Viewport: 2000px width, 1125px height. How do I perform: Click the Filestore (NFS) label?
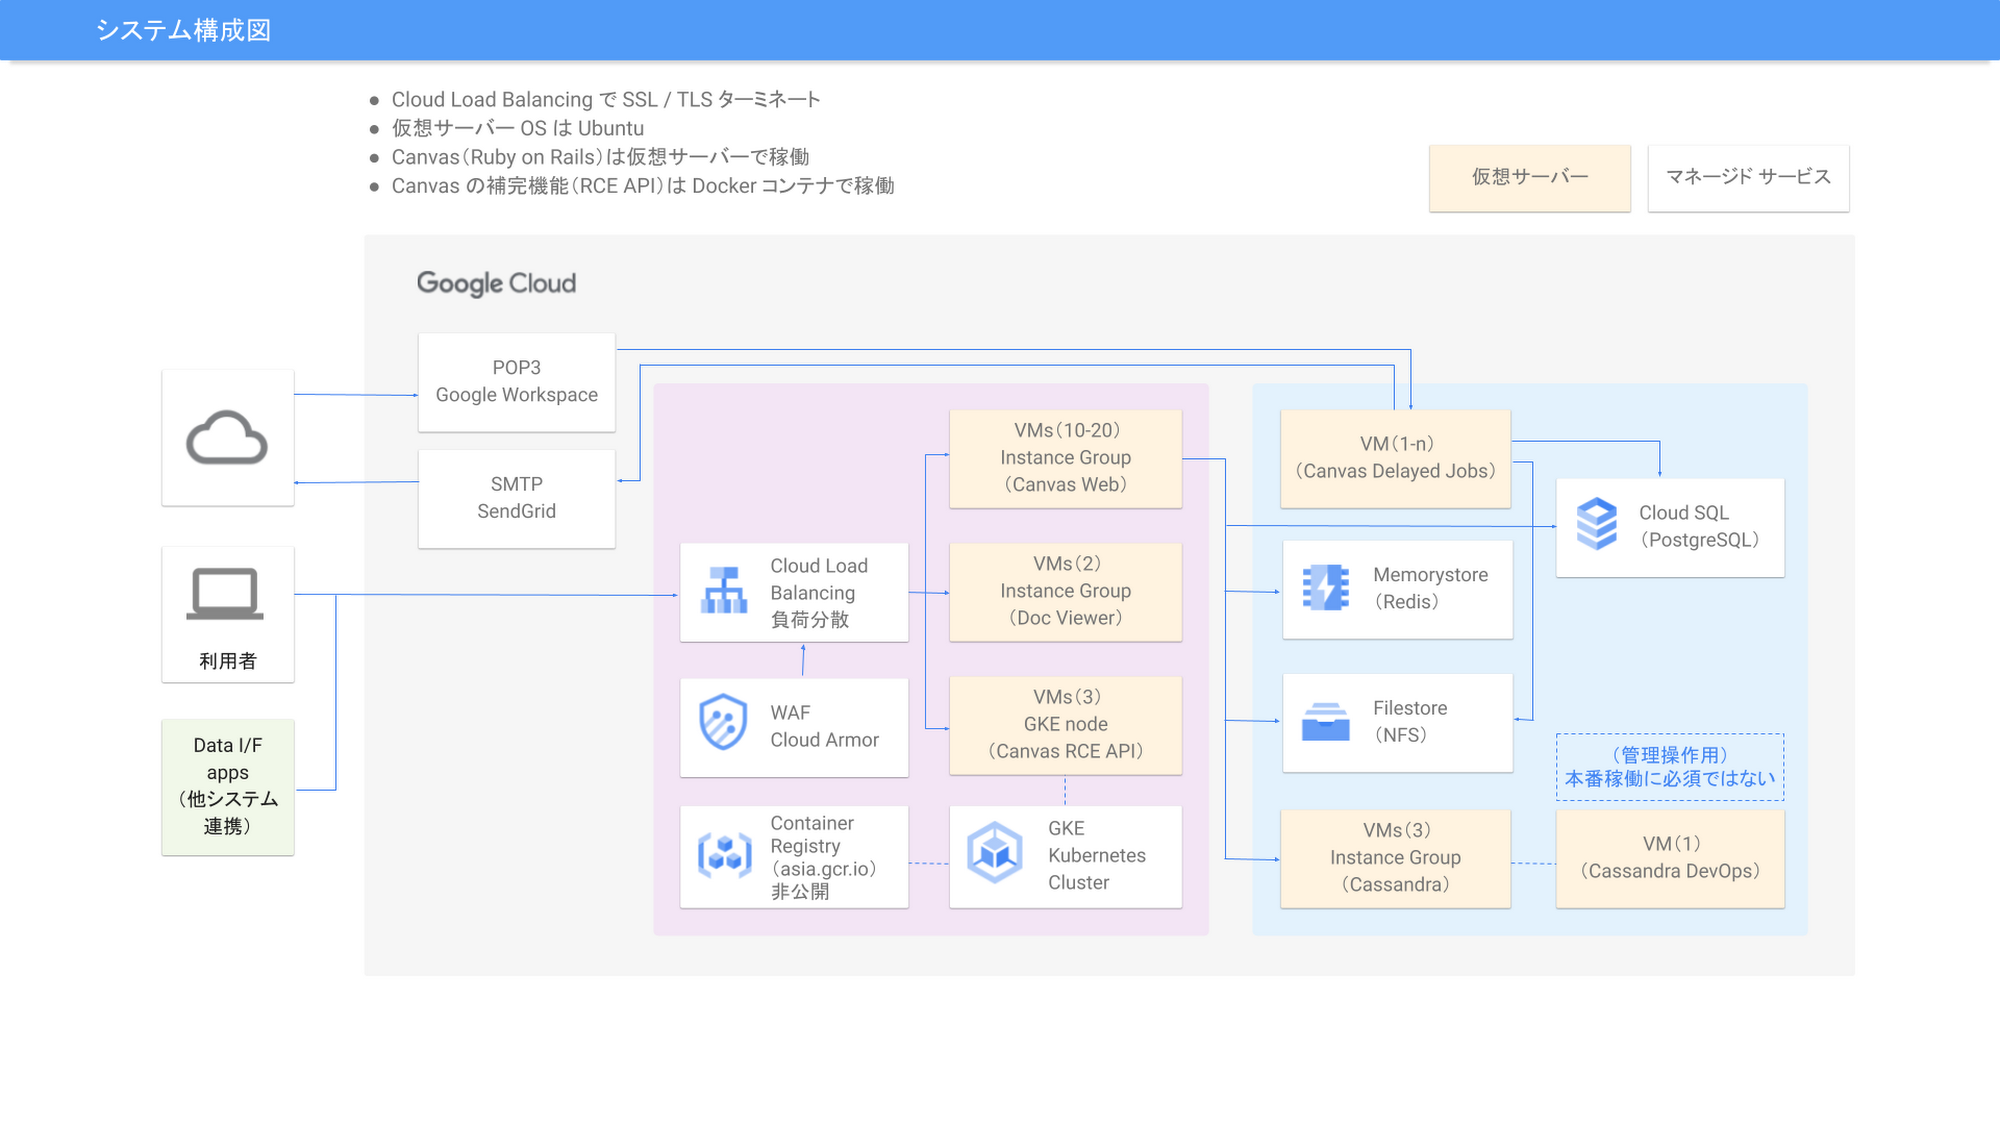1410,721
